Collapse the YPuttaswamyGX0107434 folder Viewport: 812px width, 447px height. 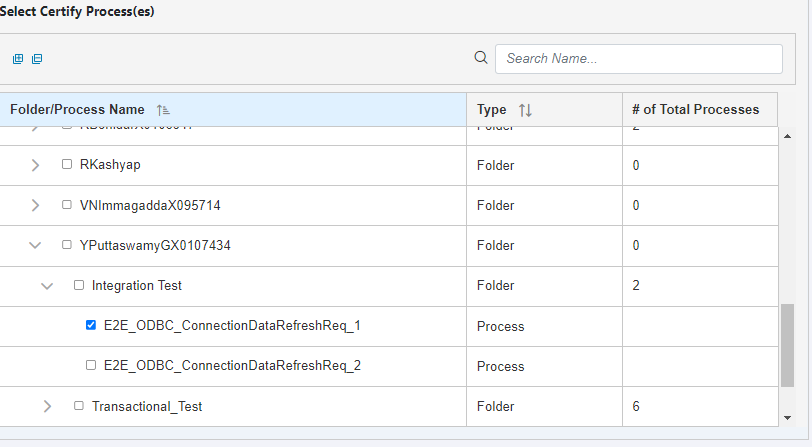[36, 245]
